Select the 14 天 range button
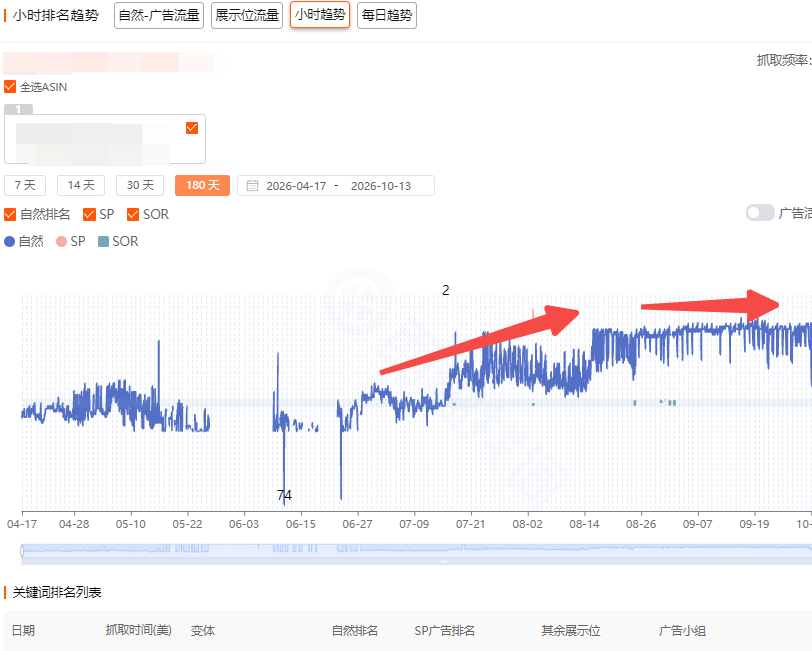 (81, 185)
